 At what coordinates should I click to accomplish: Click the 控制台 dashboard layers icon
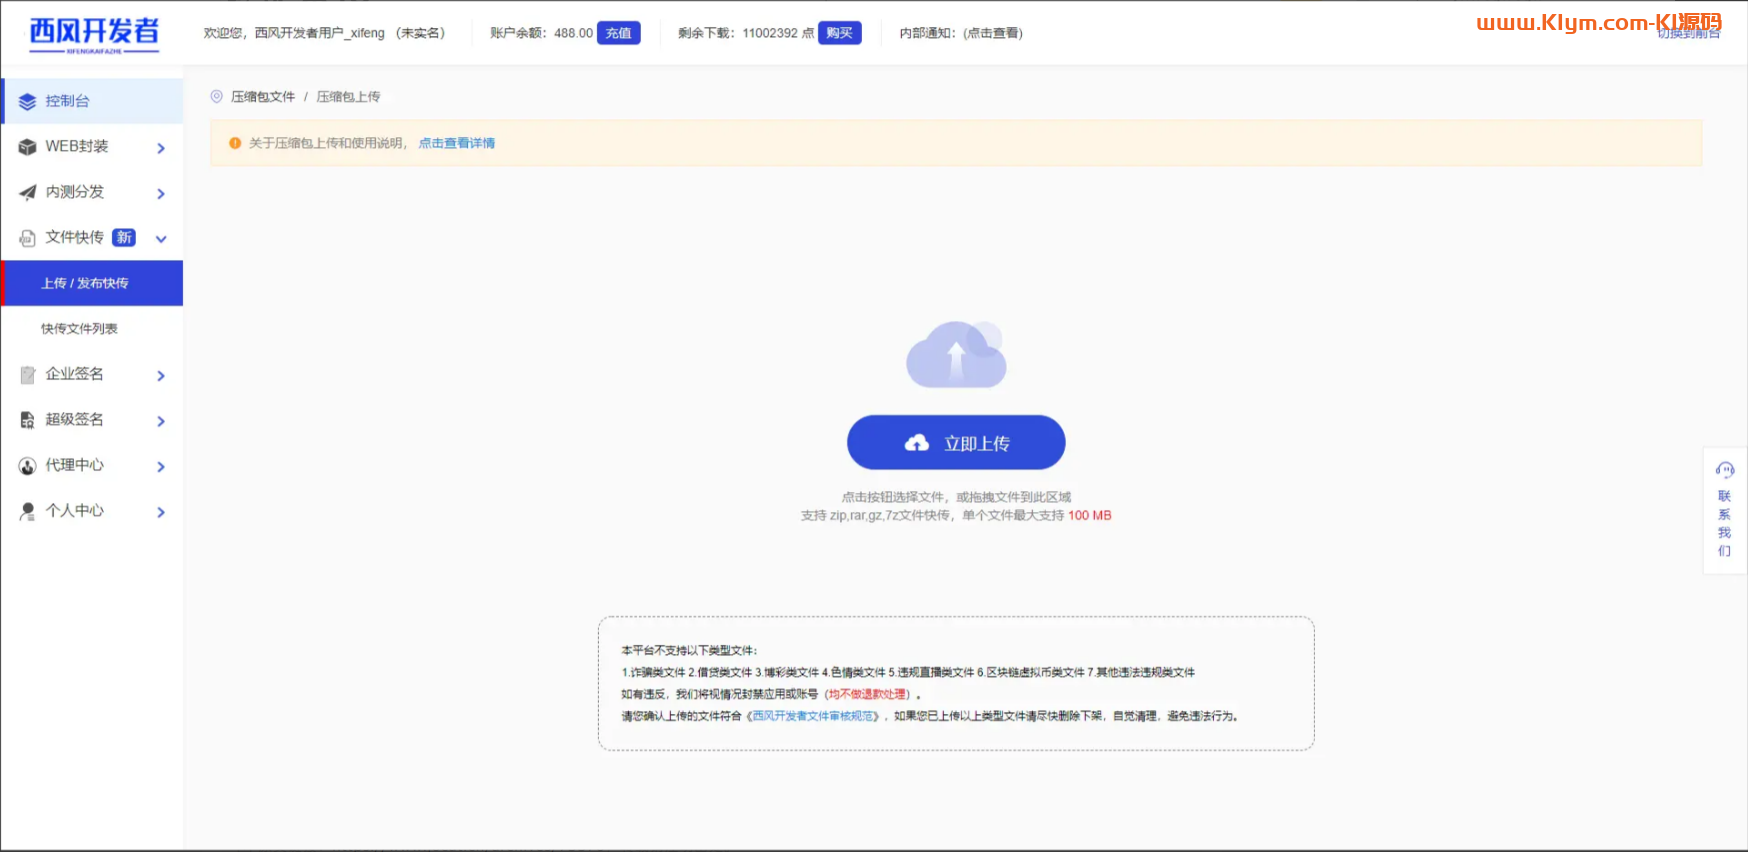27,101
